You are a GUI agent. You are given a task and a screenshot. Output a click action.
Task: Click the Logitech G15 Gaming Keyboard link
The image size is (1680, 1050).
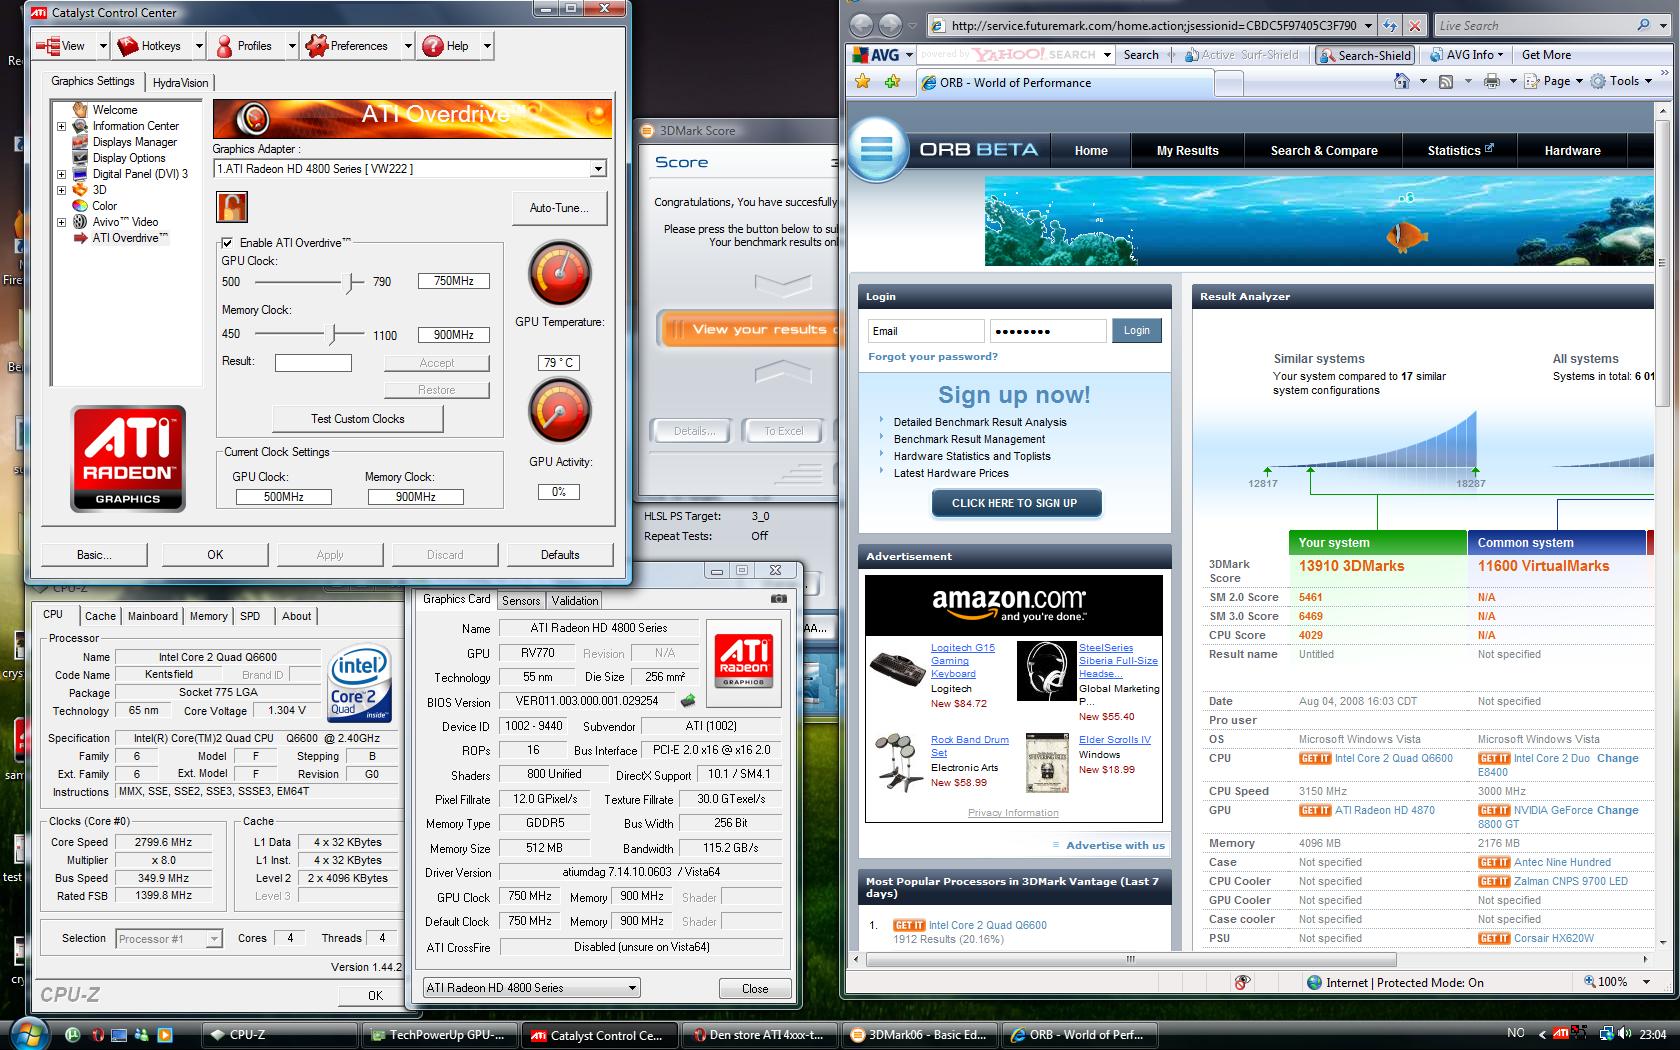click(x=962, y=661)
